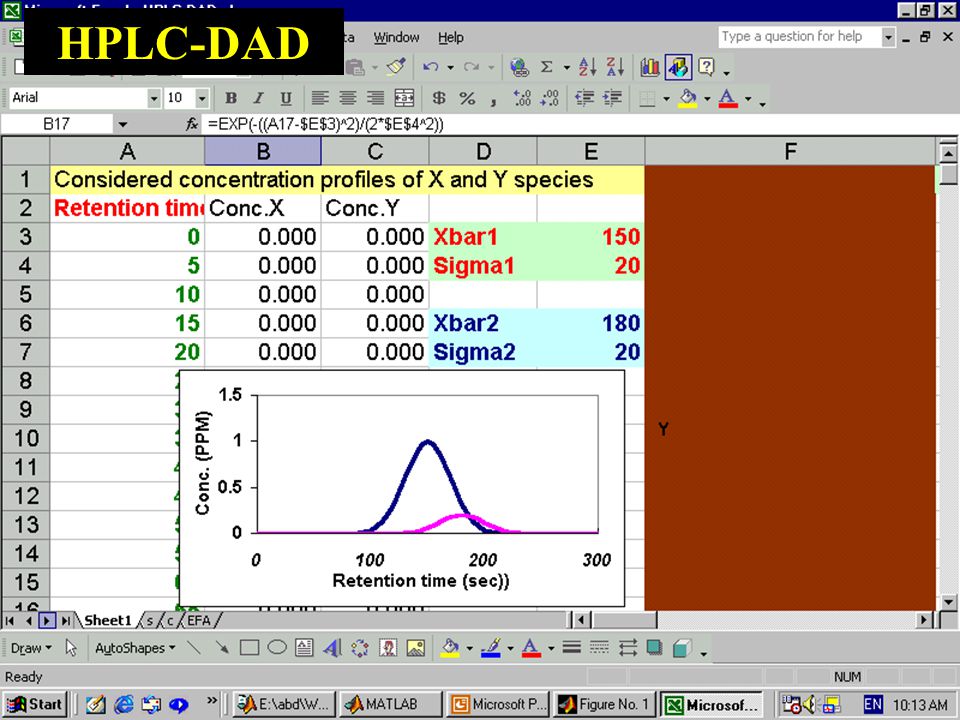The width and height of the screenshot is (960, 720).
Task: Switch to MATLAB in the taskbar
Action: [x=391, y=705]
